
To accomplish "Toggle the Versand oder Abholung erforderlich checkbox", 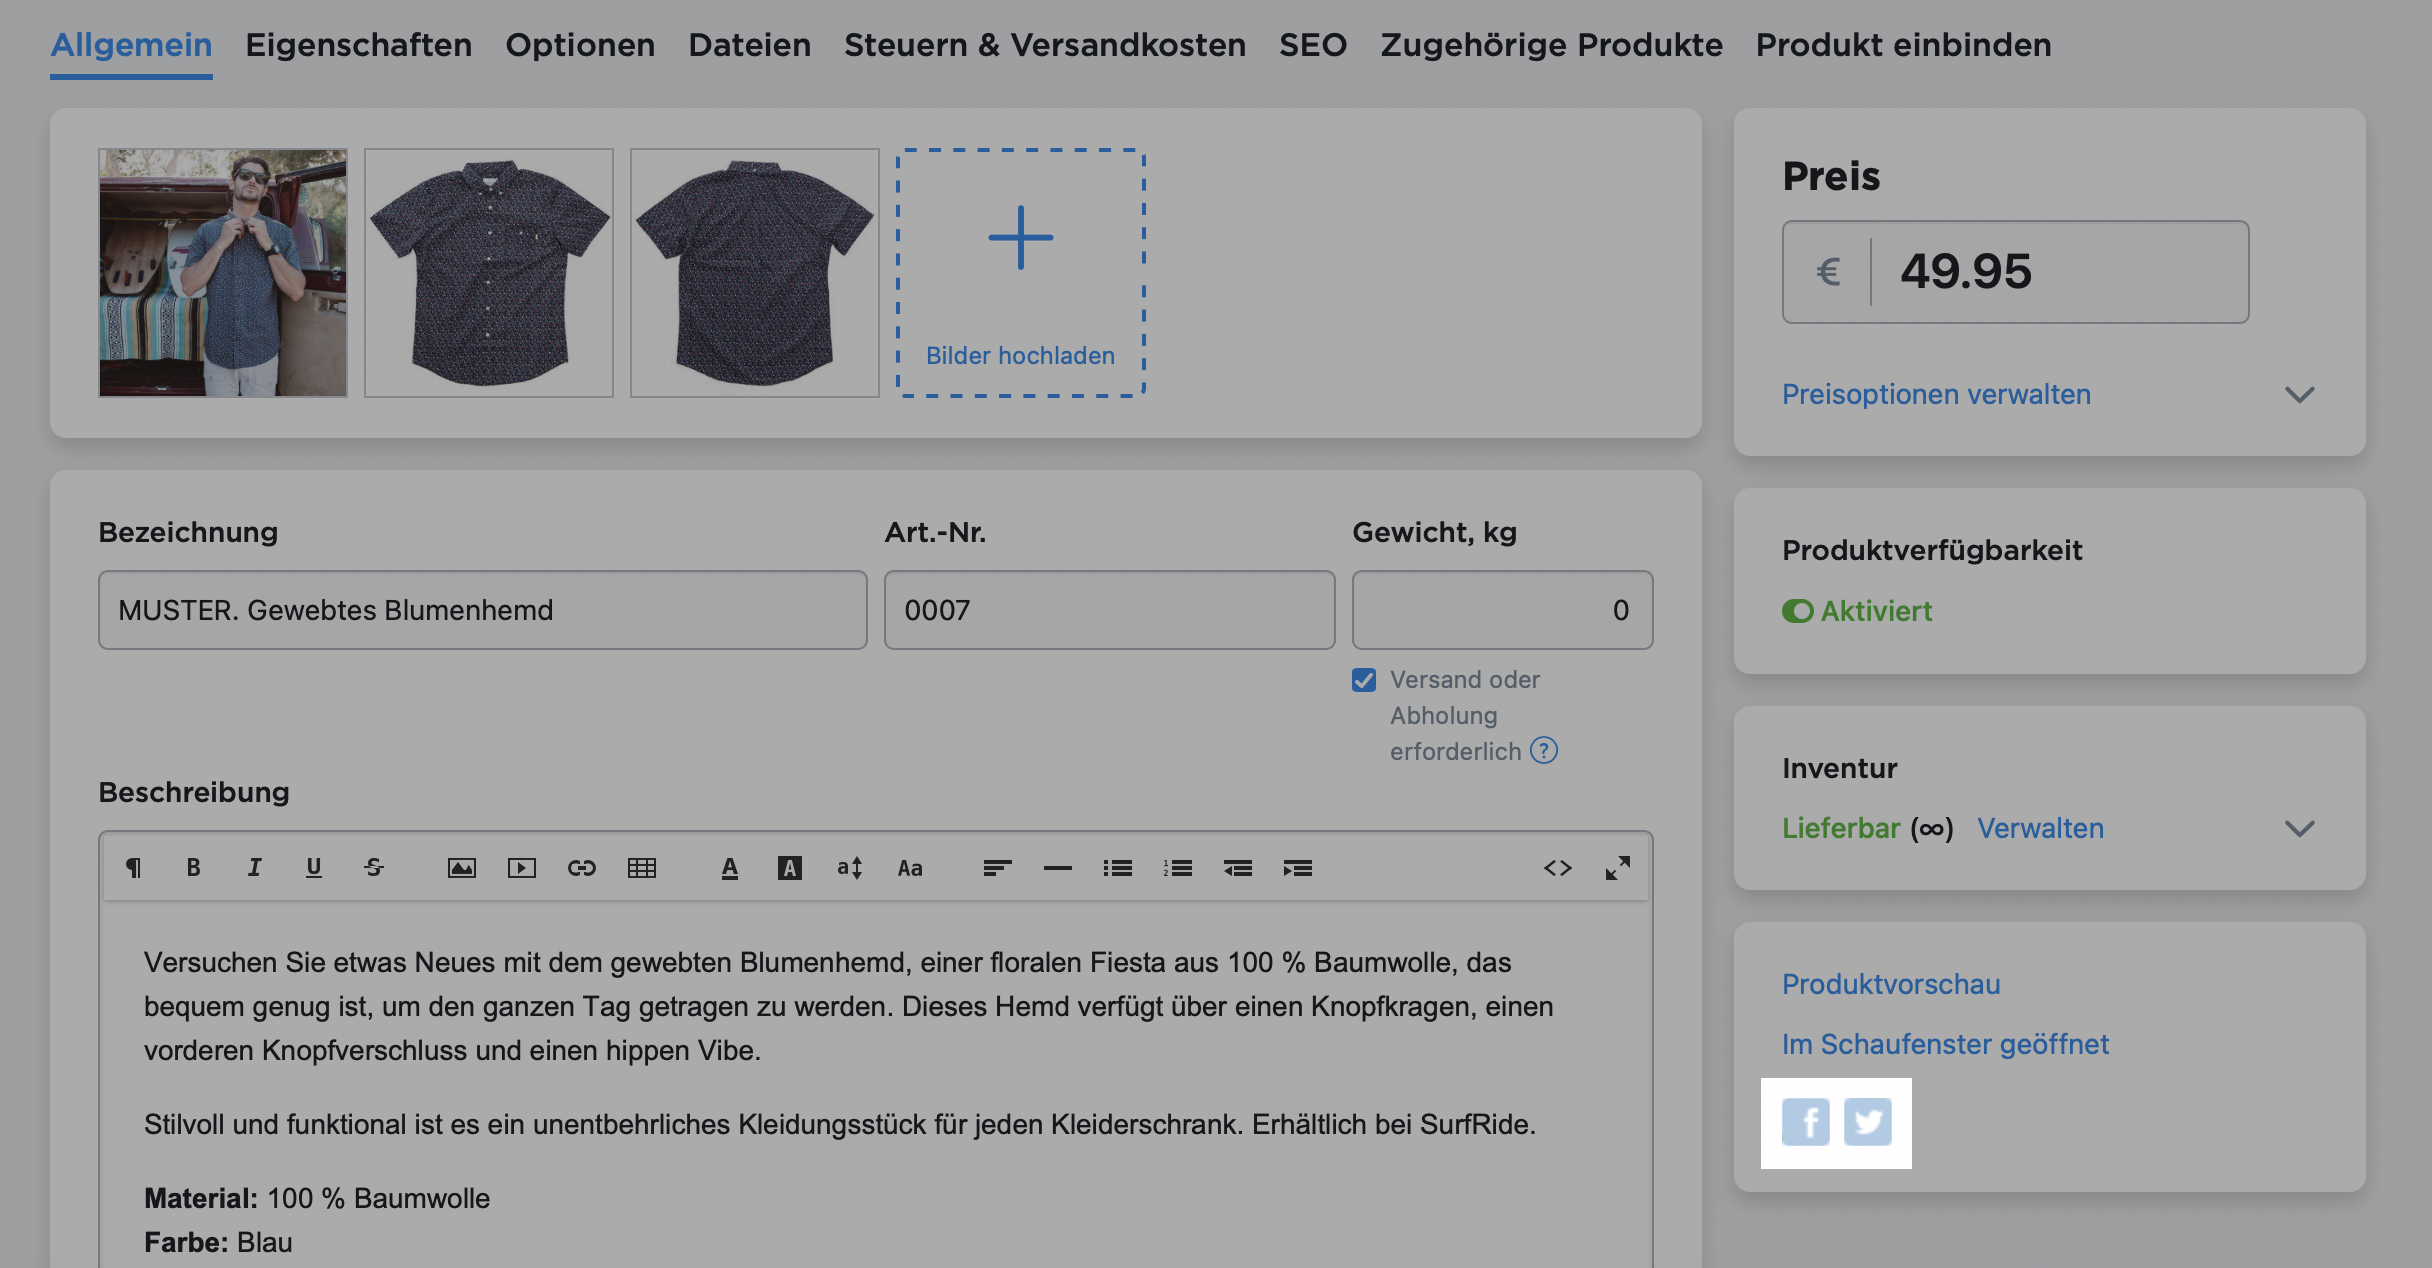I will click(x=1363, y=679).
